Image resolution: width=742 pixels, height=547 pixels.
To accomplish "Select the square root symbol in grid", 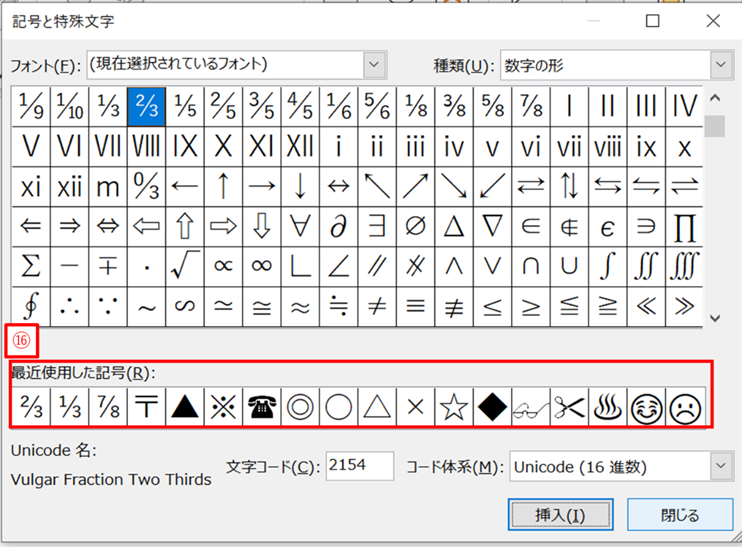I will click(185, 266).
